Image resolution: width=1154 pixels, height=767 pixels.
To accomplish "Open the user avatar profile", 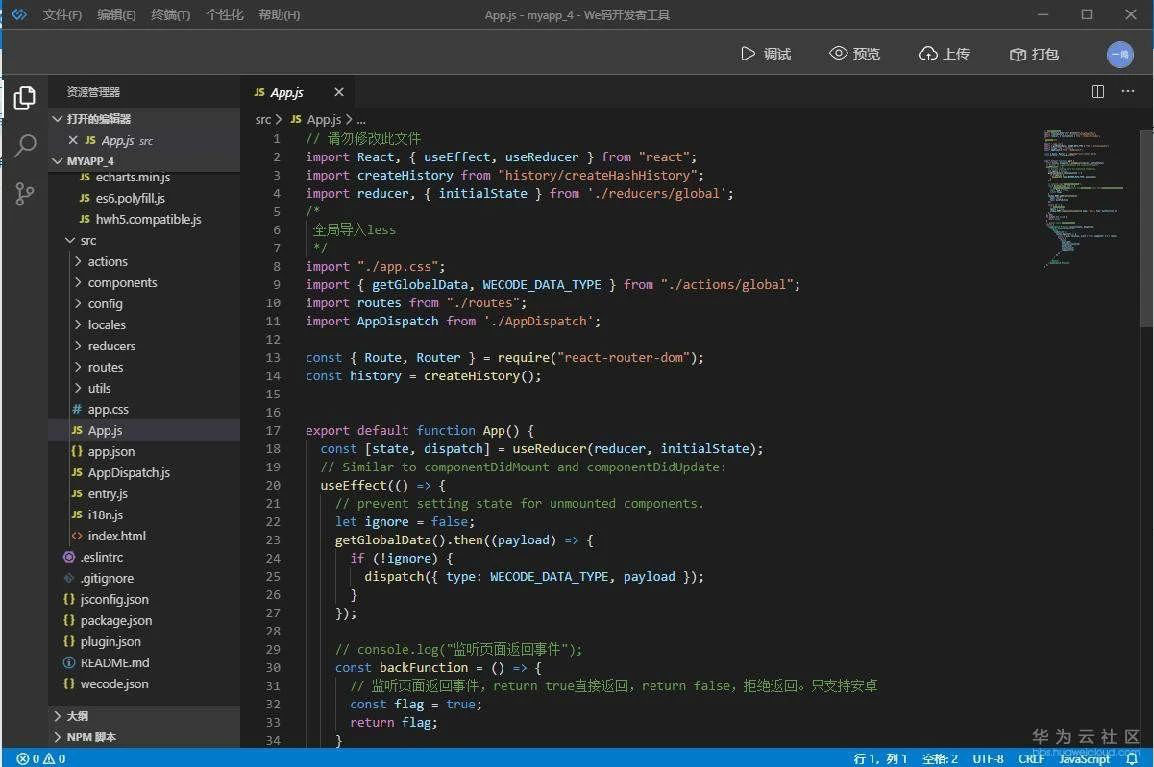I will [1120, 54].
